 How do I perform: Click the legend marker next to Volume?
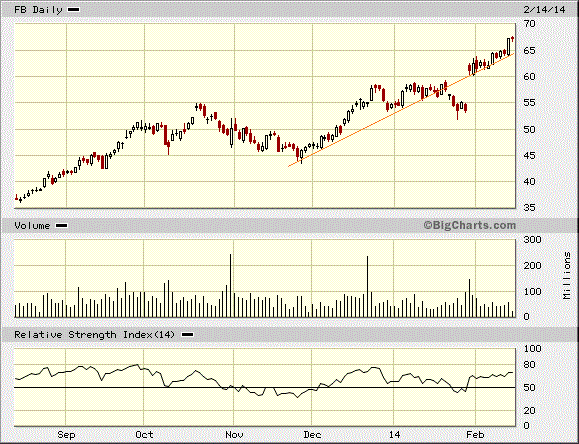point(61,226)
